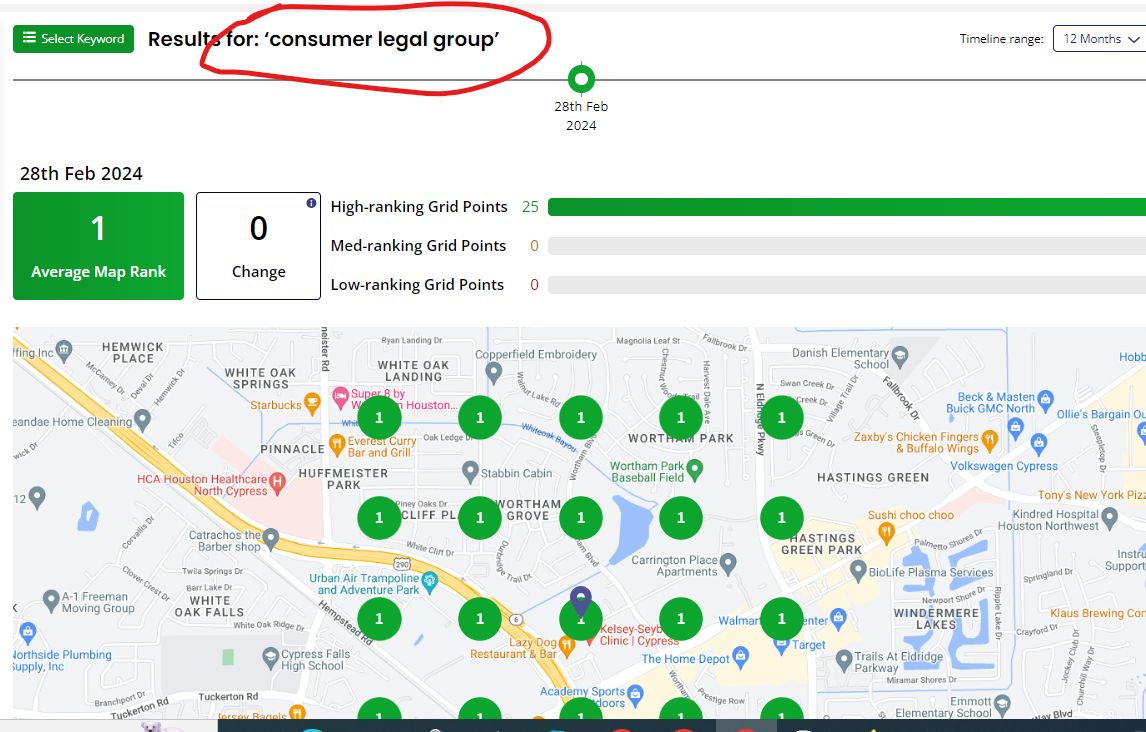Click the Danish Elementary School icon
Screen dimensions: 1146x732
tap(900, 355)
